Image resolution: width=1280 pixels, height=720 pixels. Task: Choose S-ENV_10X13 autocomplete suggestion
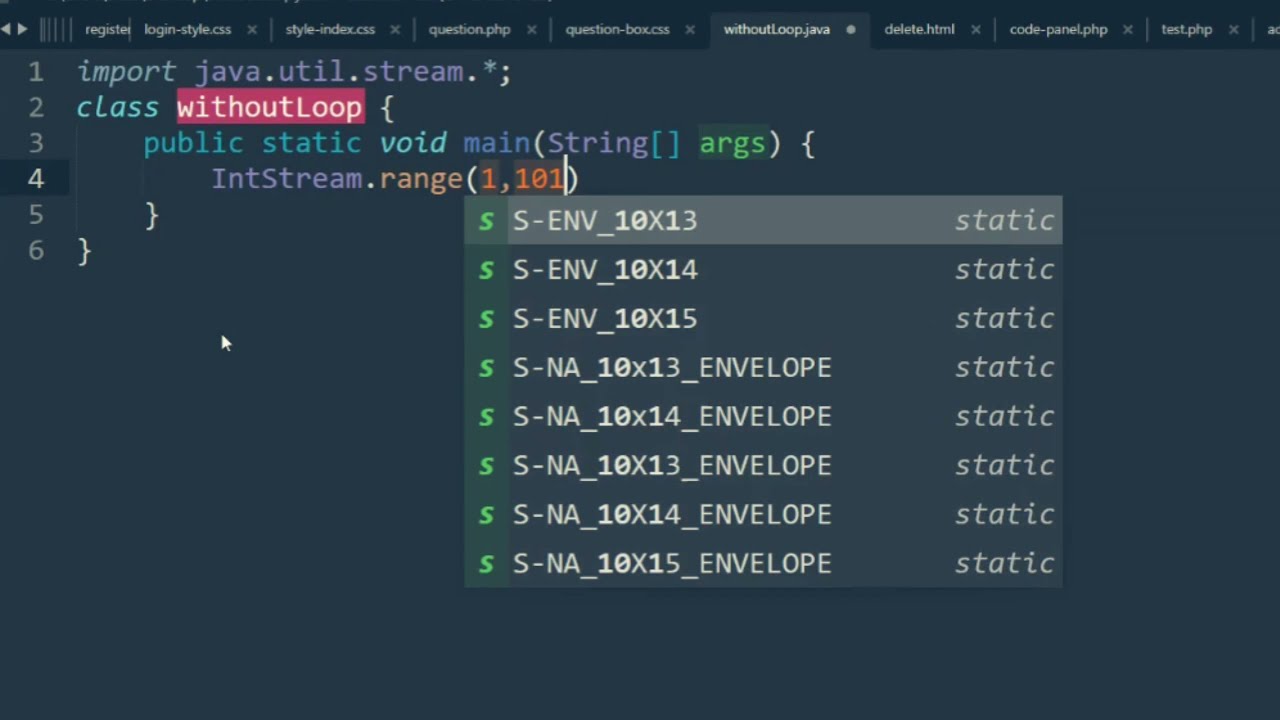763,220
